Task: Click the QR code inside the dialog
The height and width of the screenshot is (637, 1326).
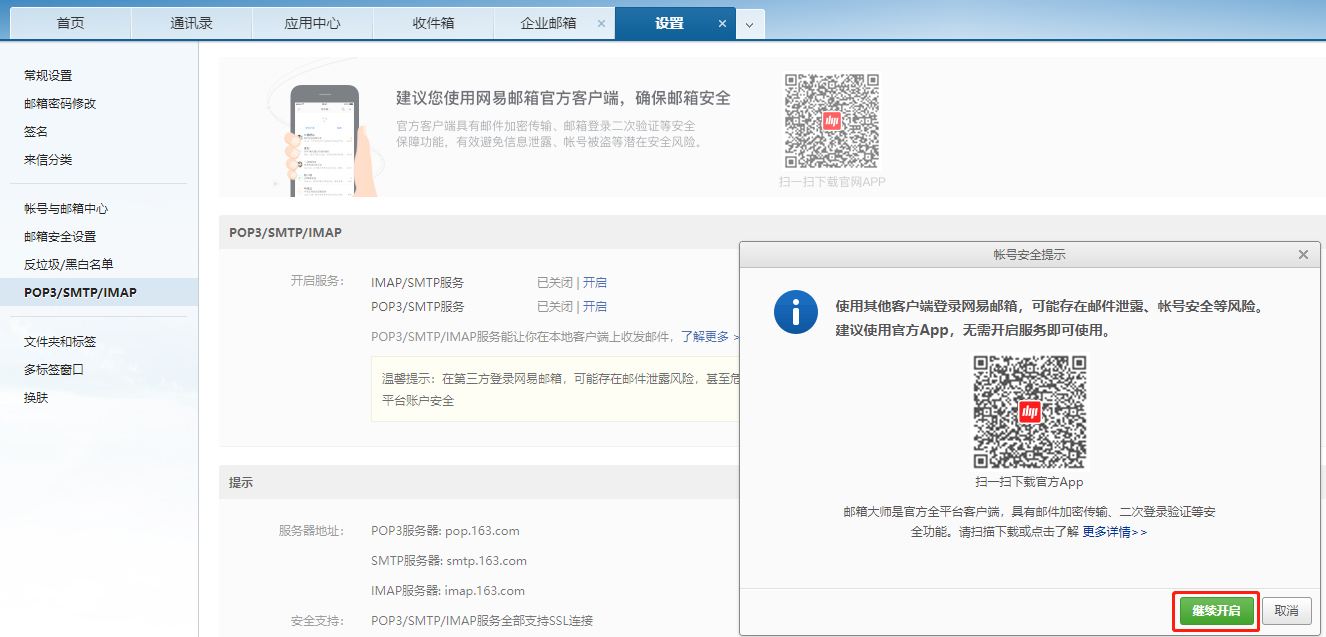Action: click(x=1030, y=412)
